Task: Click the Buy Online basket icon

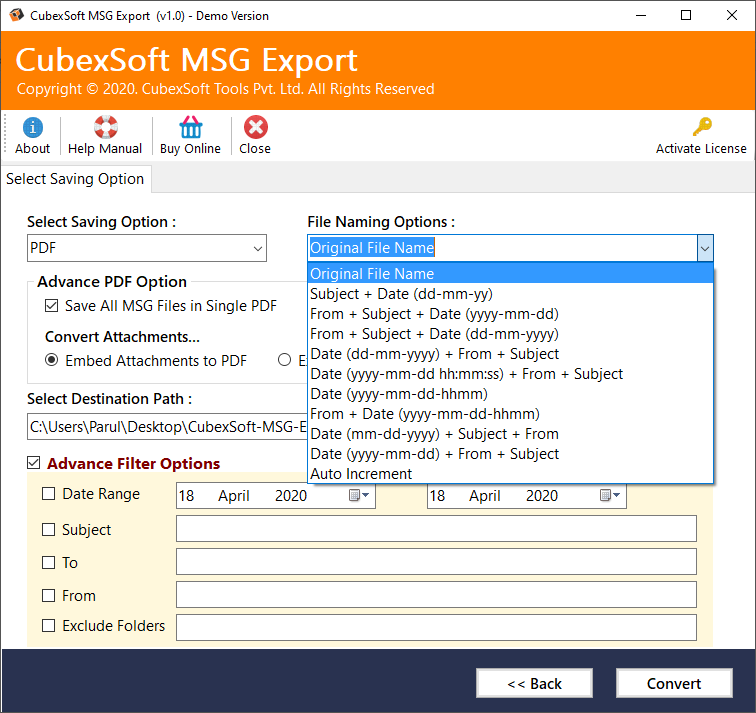Action: (x=190, y=128)
